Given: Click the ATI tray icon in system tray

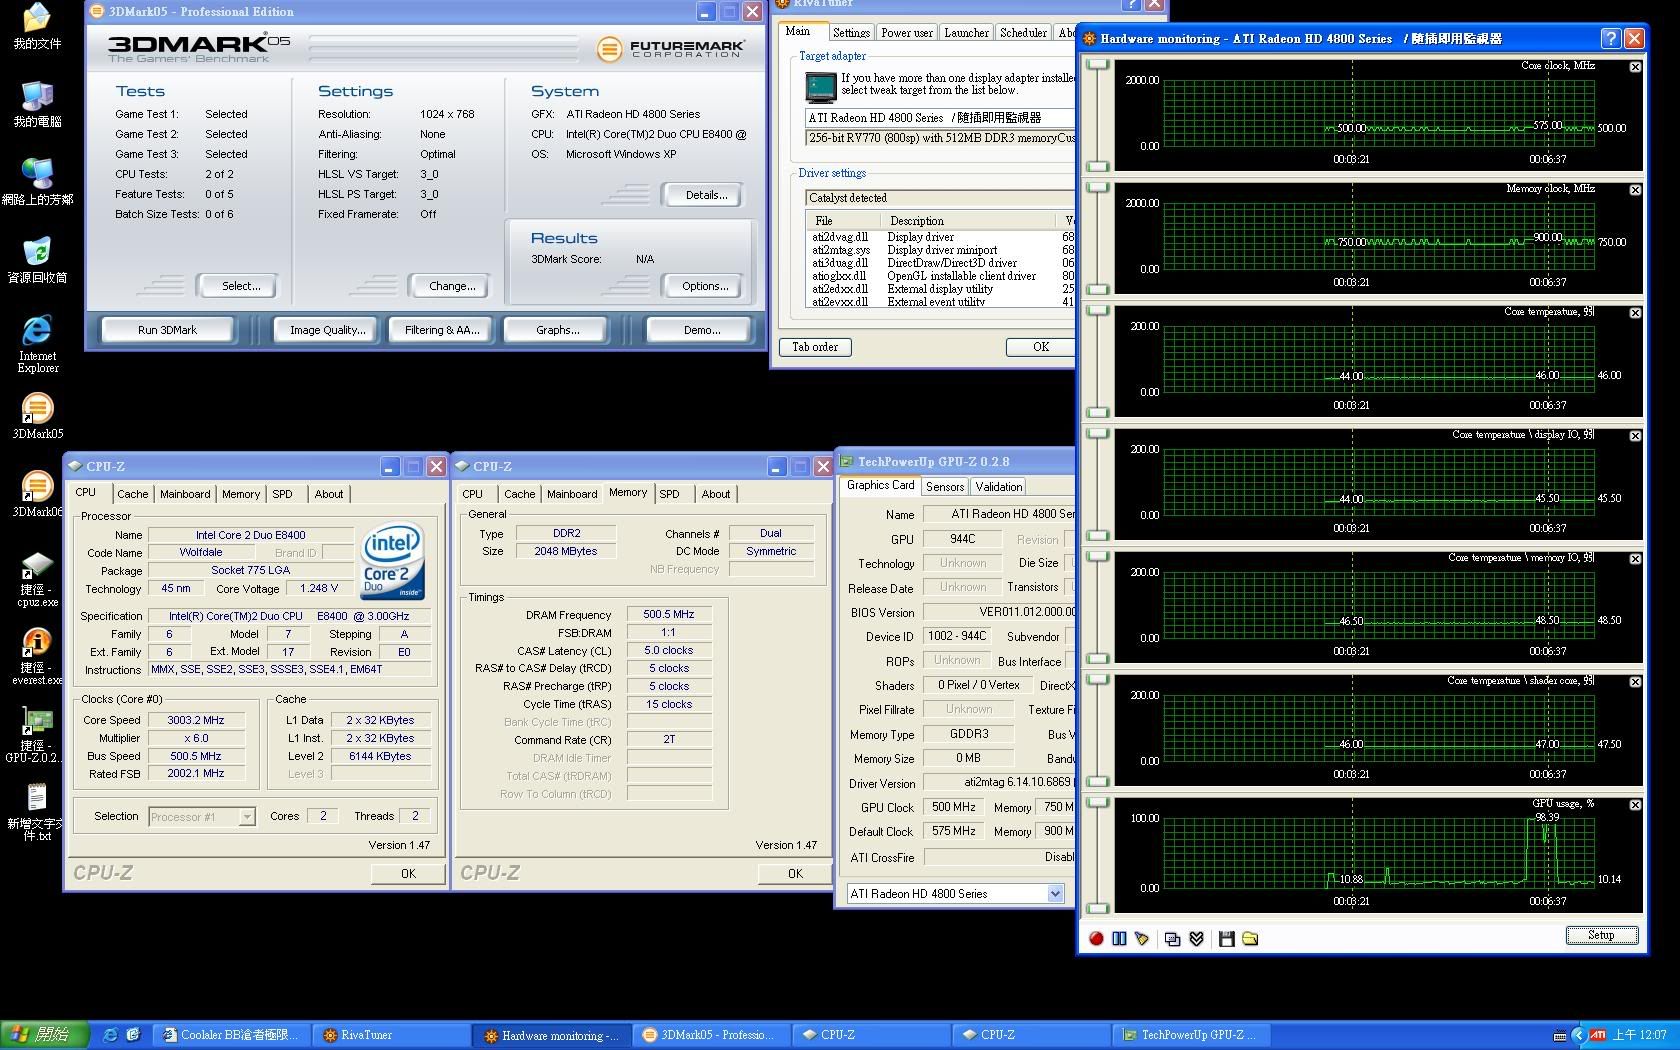Looking at the screenshot, I should click(1599, 1035).
